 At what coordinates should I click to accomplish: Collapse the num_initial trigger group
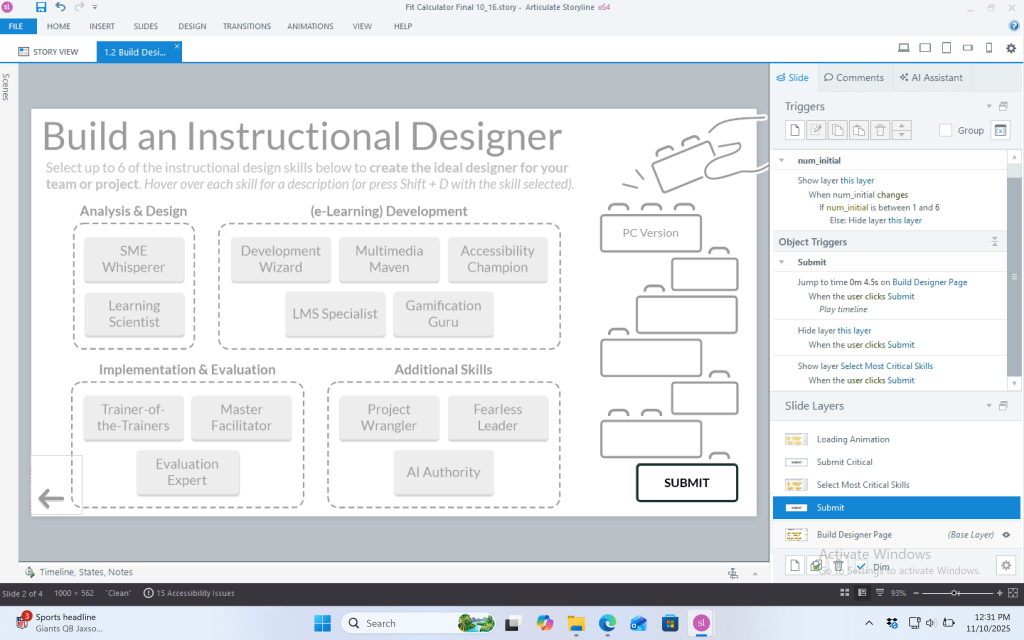pos(782,160)
